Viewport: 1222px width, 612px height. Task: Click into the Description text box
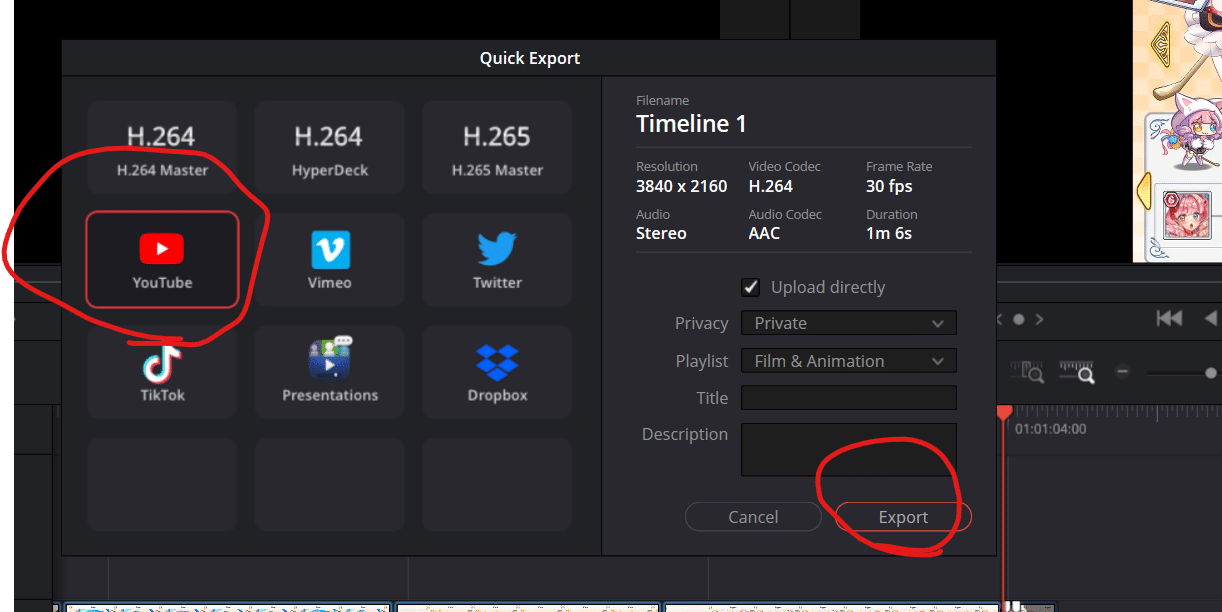(848, 449)
